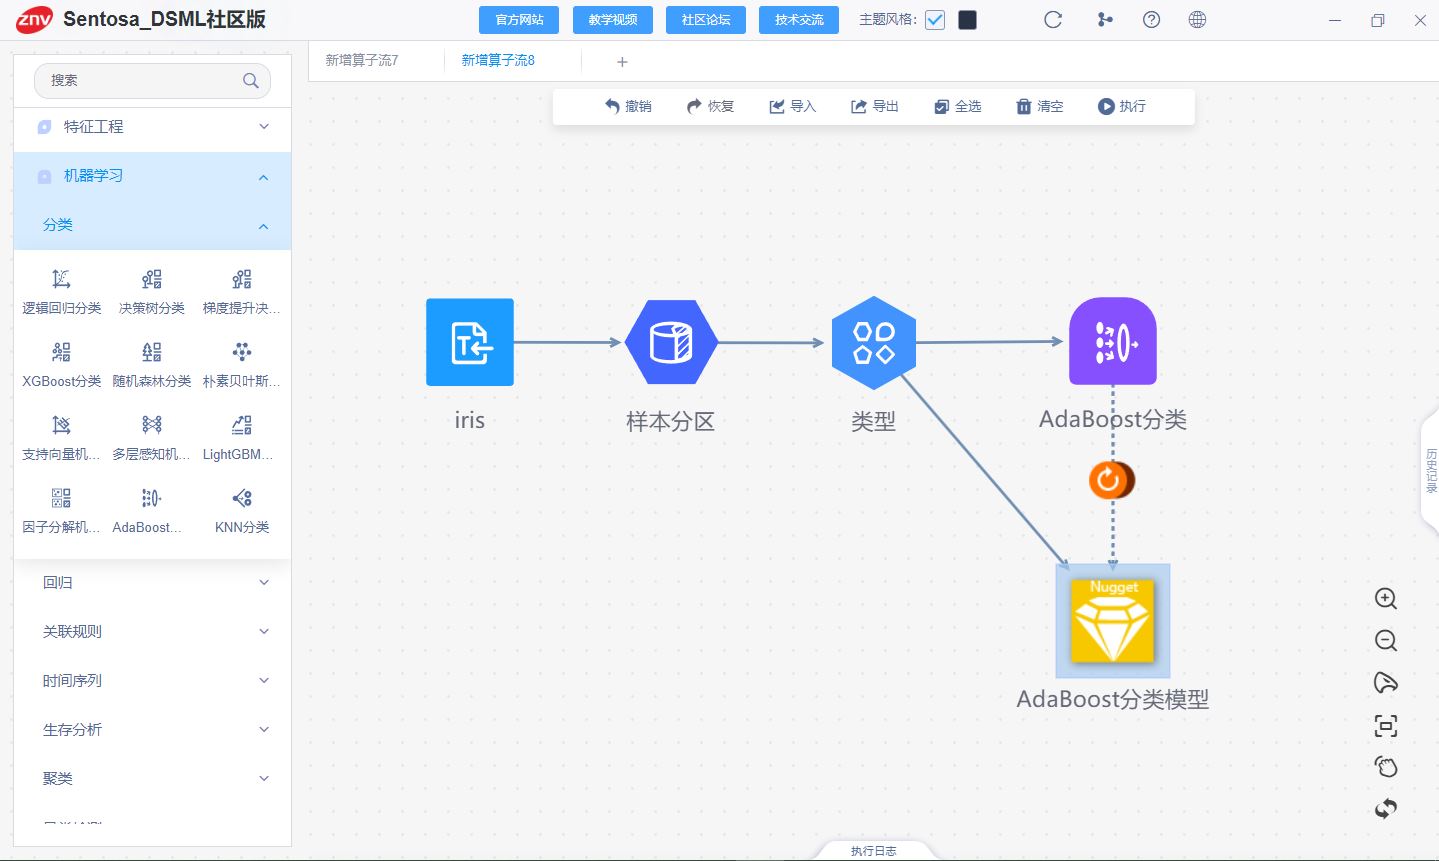1439x861 pixels.
Task: Select the 逻辑回归分类 operator icon
Action: pos(61,279)
